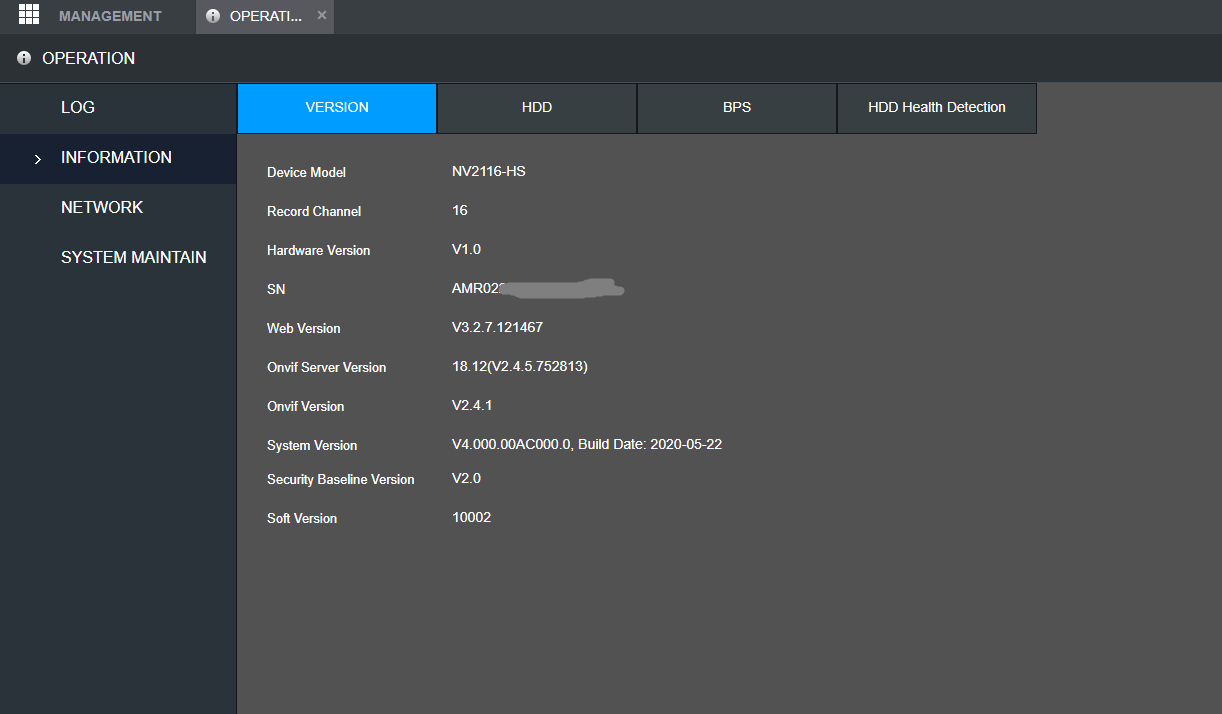Close the Operation tab

click(321, 16)
